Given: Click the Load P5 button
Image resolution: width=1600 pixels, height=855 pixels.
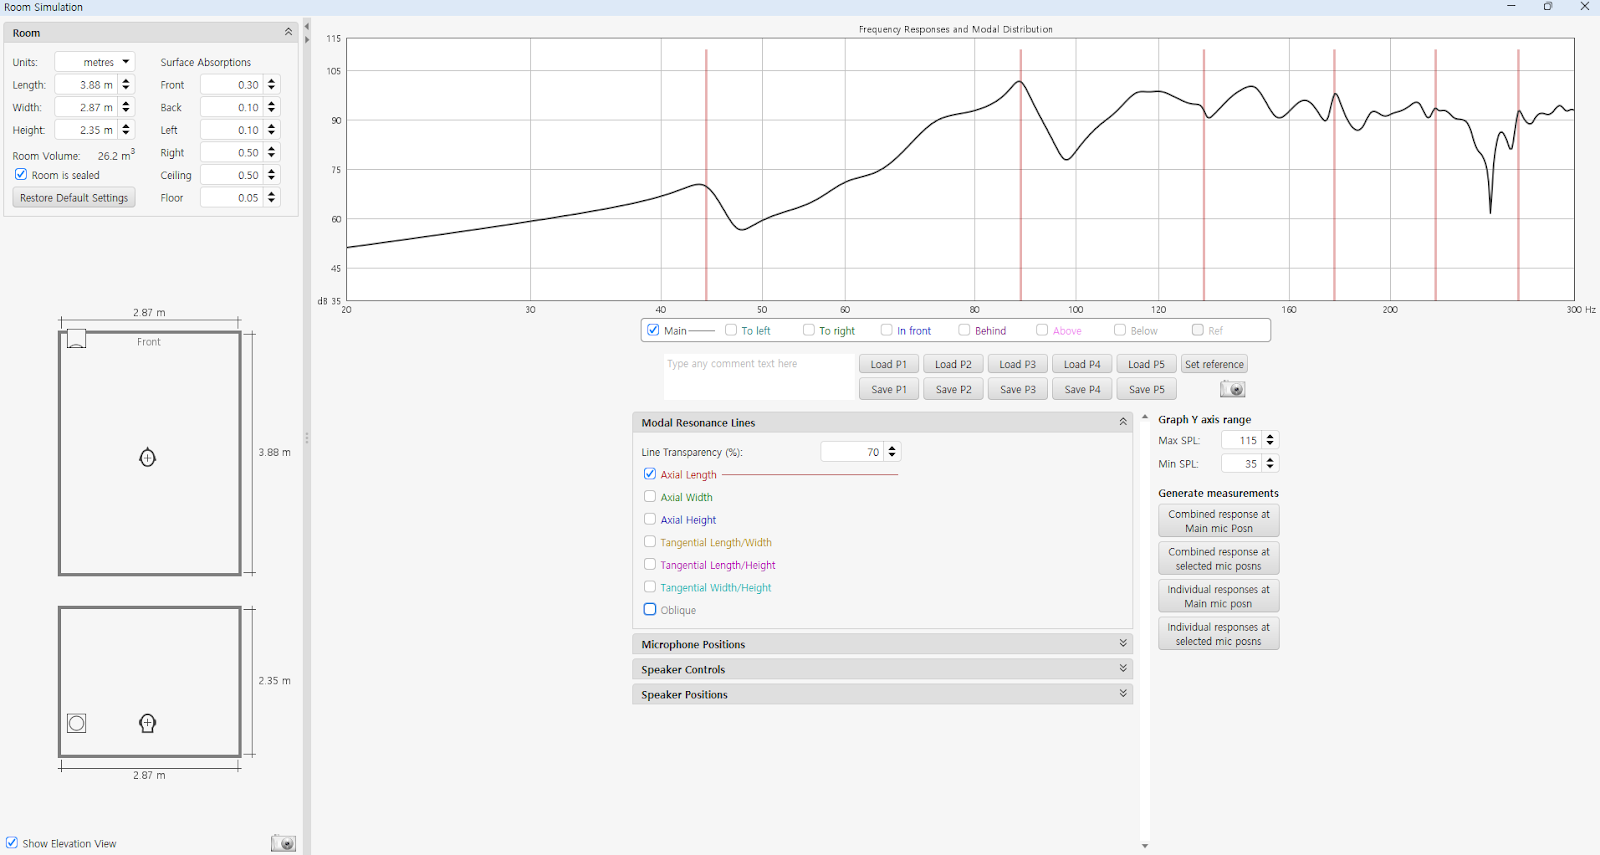Looking at the screenshot, I should [x=1146, y=364].
